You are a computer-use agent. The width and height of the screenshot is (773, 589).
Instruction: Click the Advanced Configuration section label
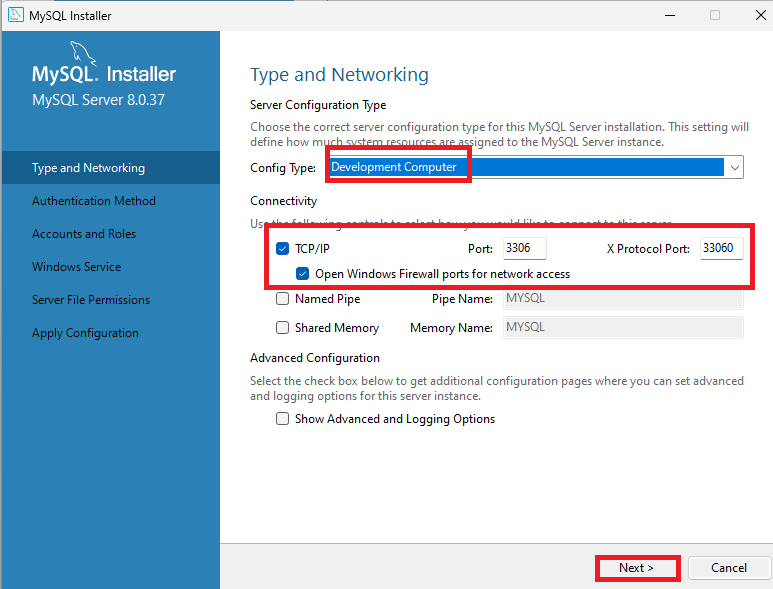pyautogui.click(x=315, y=358)
